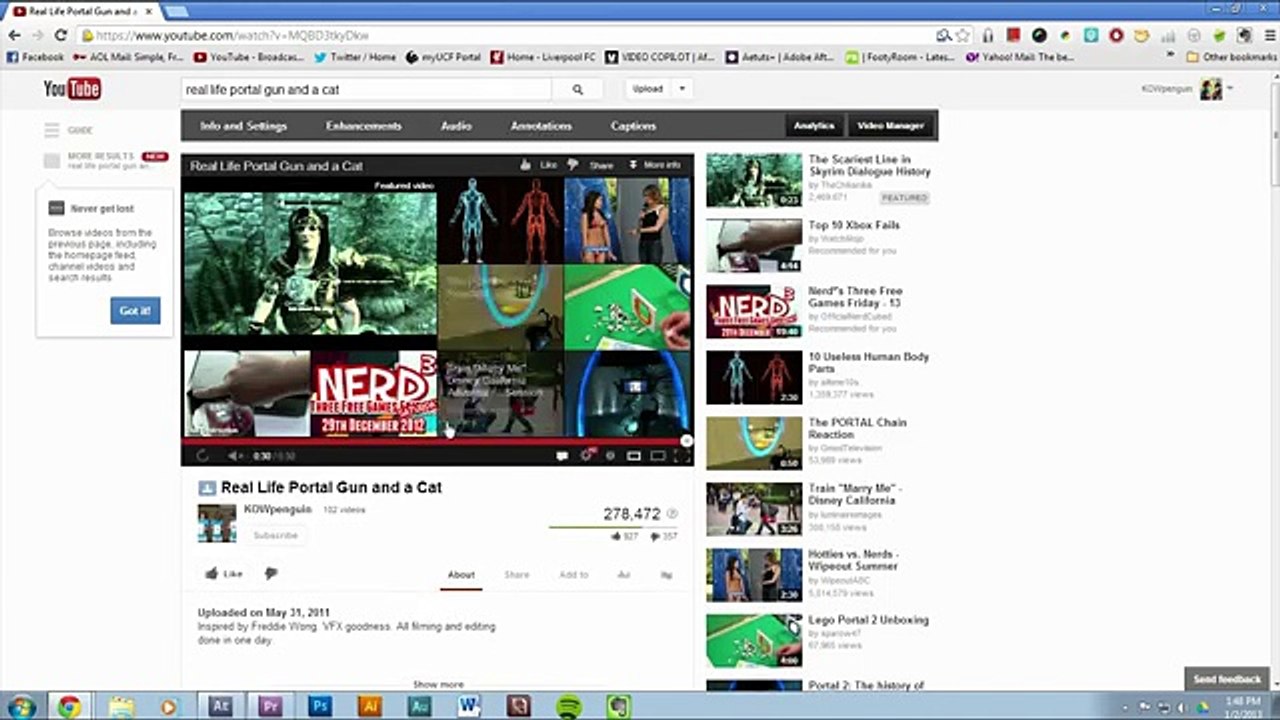Bookmark the page with the star icon
This screenshot has height=720, width=1280.
pyautogui.click(x=963, y=35)
